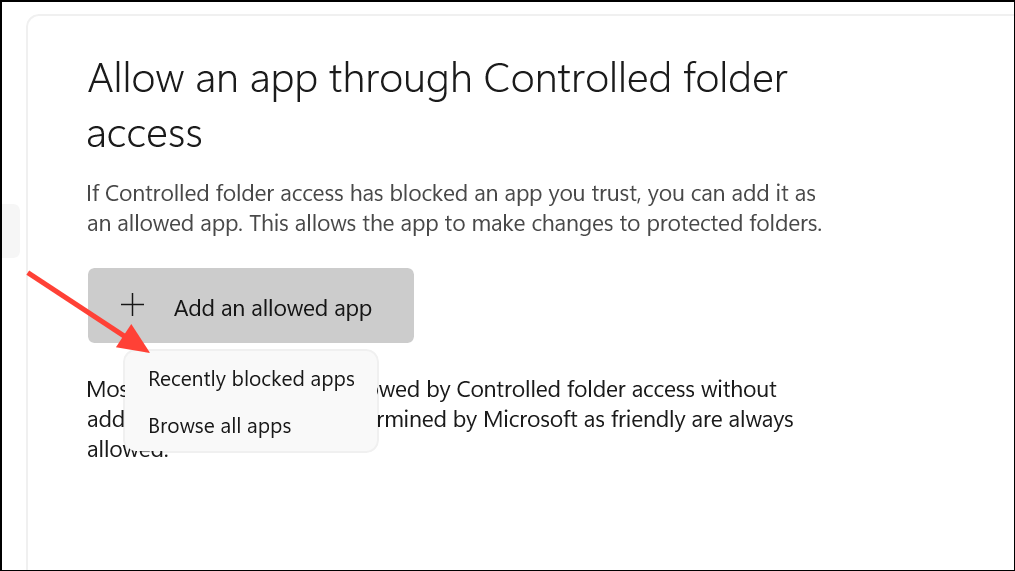This screenshot has width=1015, height=571.
Task: Click the word "access" on heading's second line
Action: pyautogui.click(x=145, y=132)
